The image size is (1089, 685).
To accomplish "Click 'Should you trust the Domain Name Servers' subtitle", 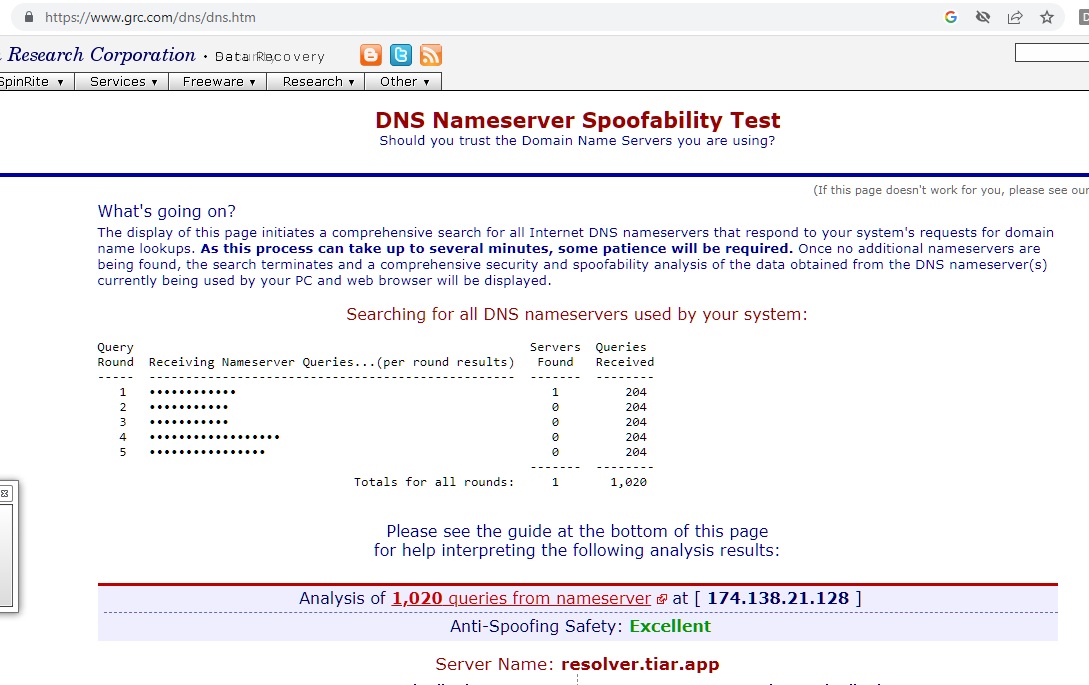I will click(577, 140).
